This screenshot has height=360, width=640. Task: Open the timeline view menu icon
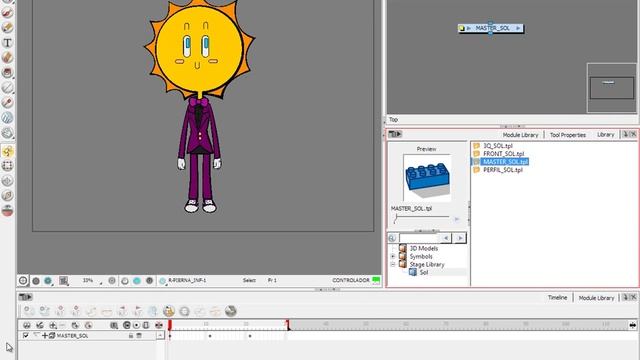point(26,297)
